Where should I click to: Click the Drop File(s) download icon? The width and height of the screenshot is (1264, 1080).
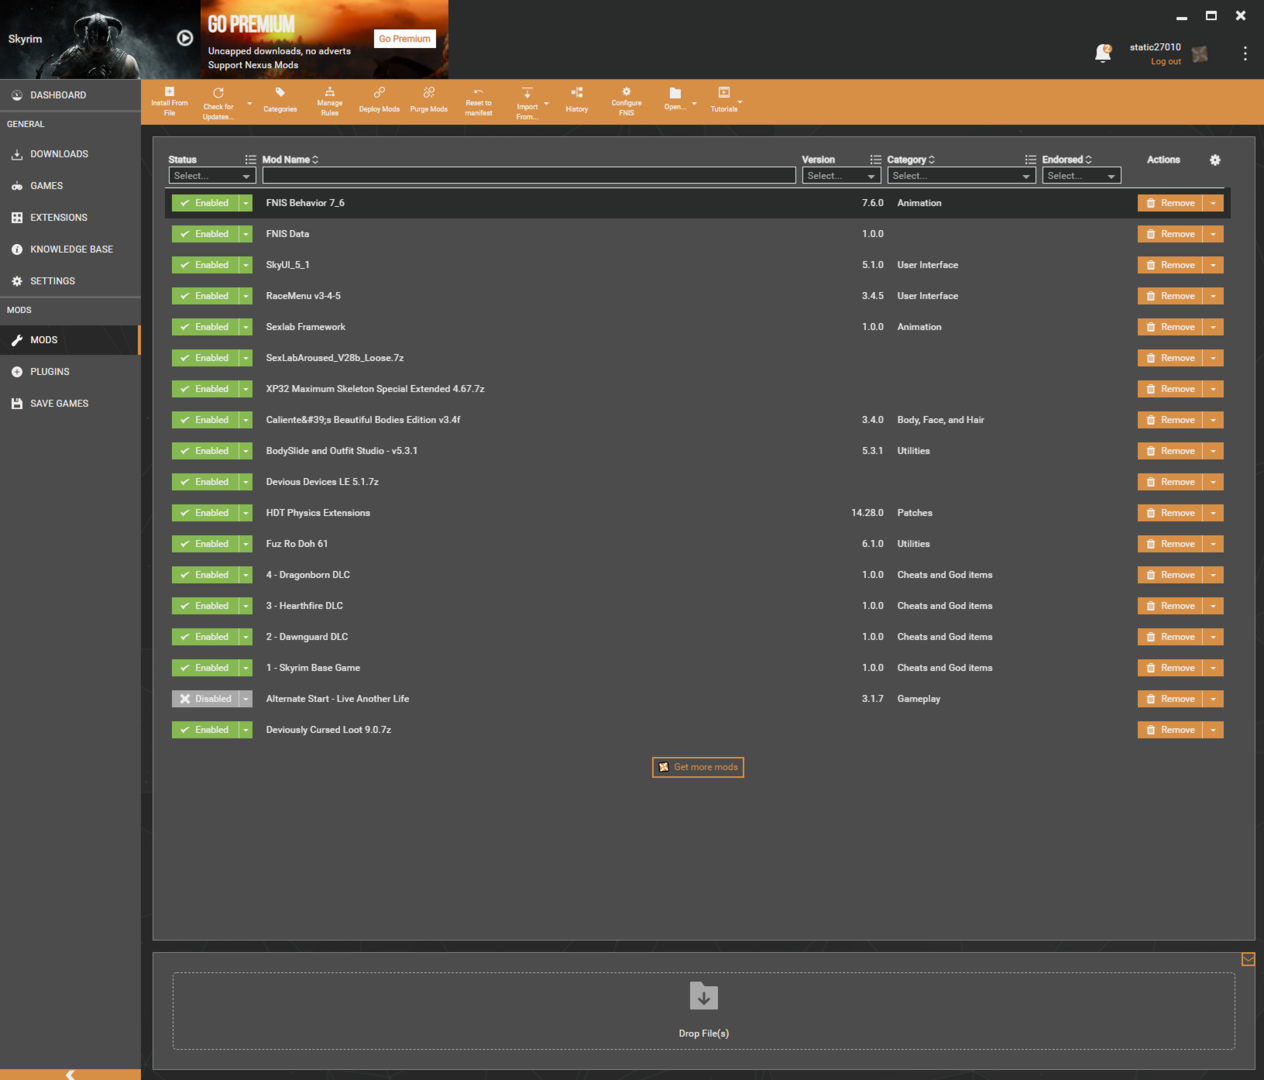point(704,996)
